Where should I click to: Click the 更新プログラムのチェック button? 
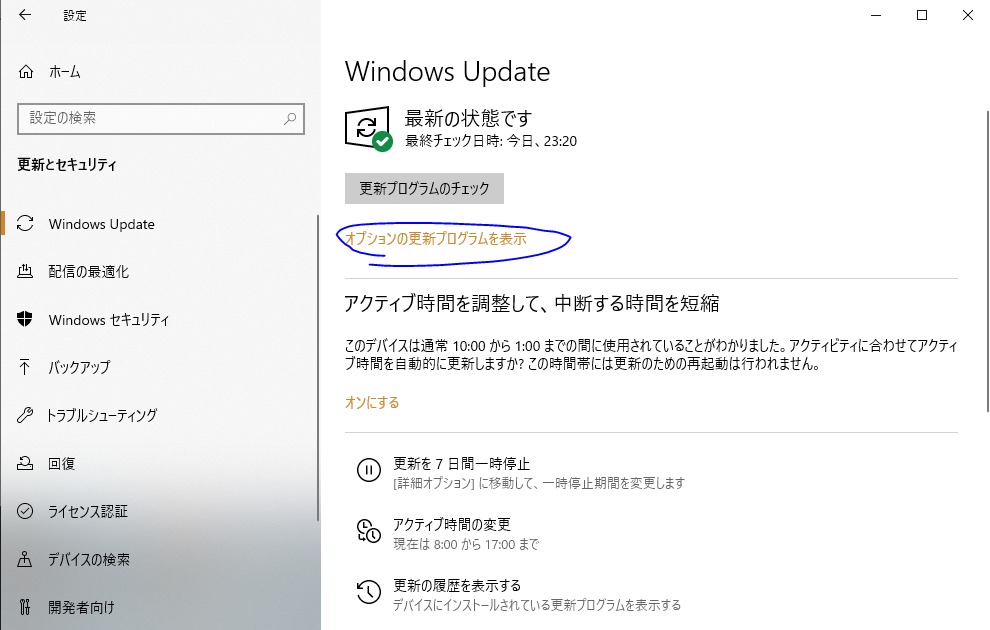click(424, 189)
